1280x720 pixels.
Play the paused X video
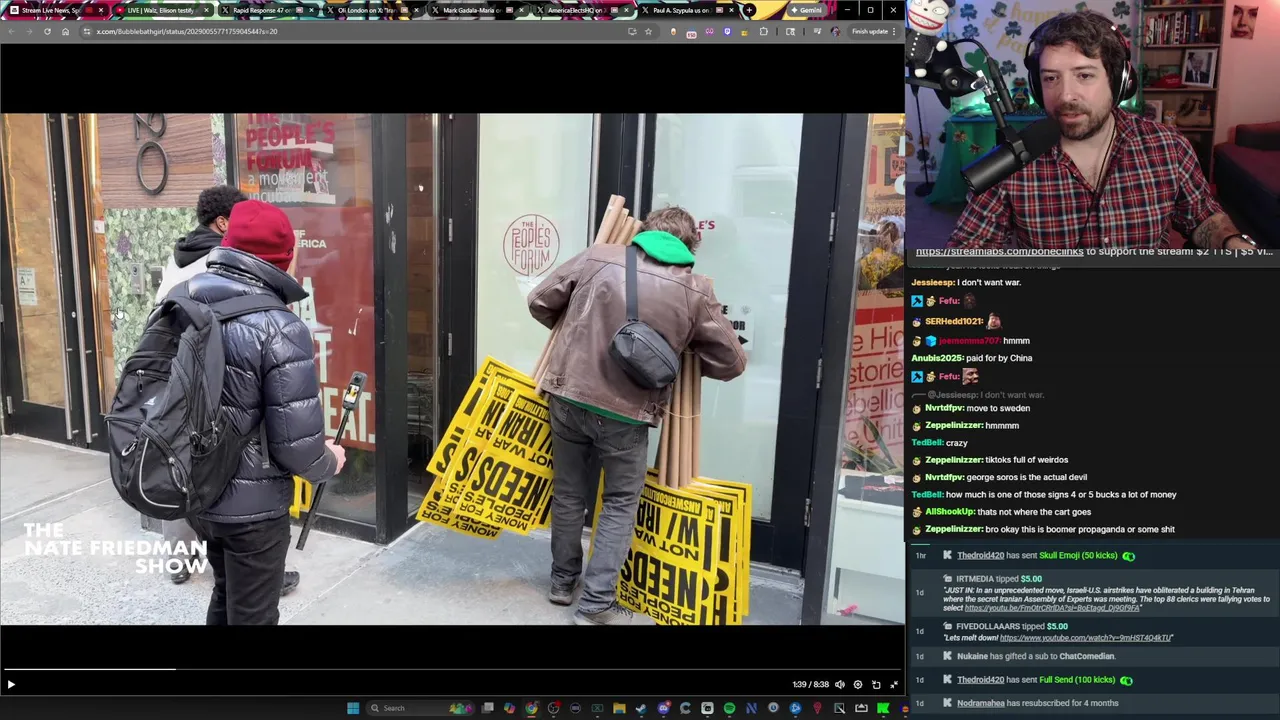tap(11, 684)
